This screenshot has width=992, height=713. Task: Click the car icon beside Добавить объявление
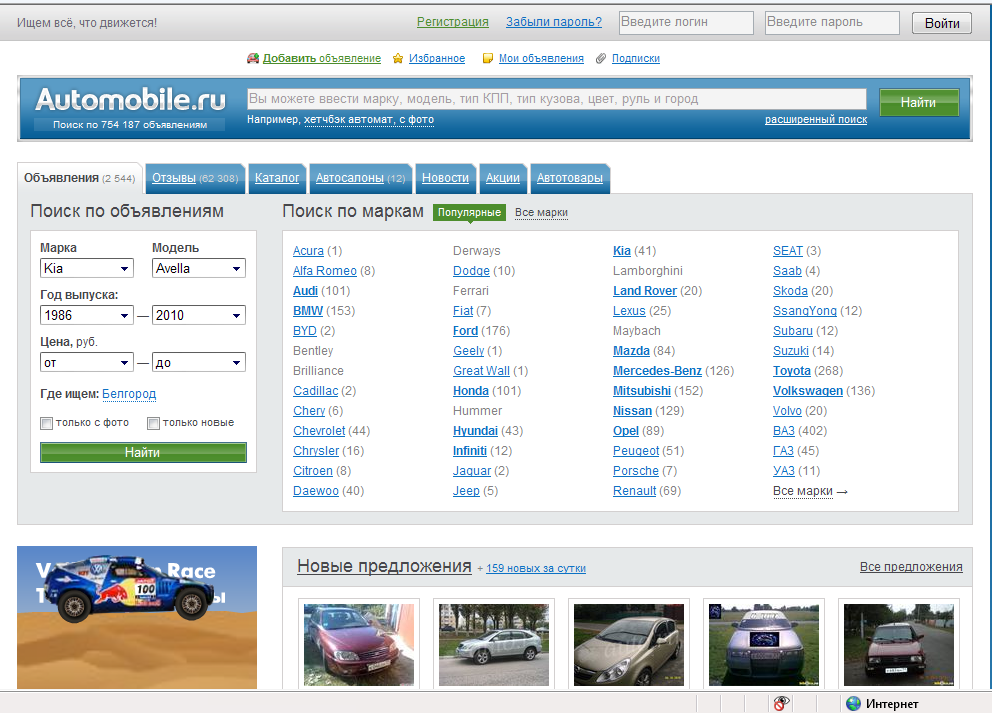tap(253, 58)
